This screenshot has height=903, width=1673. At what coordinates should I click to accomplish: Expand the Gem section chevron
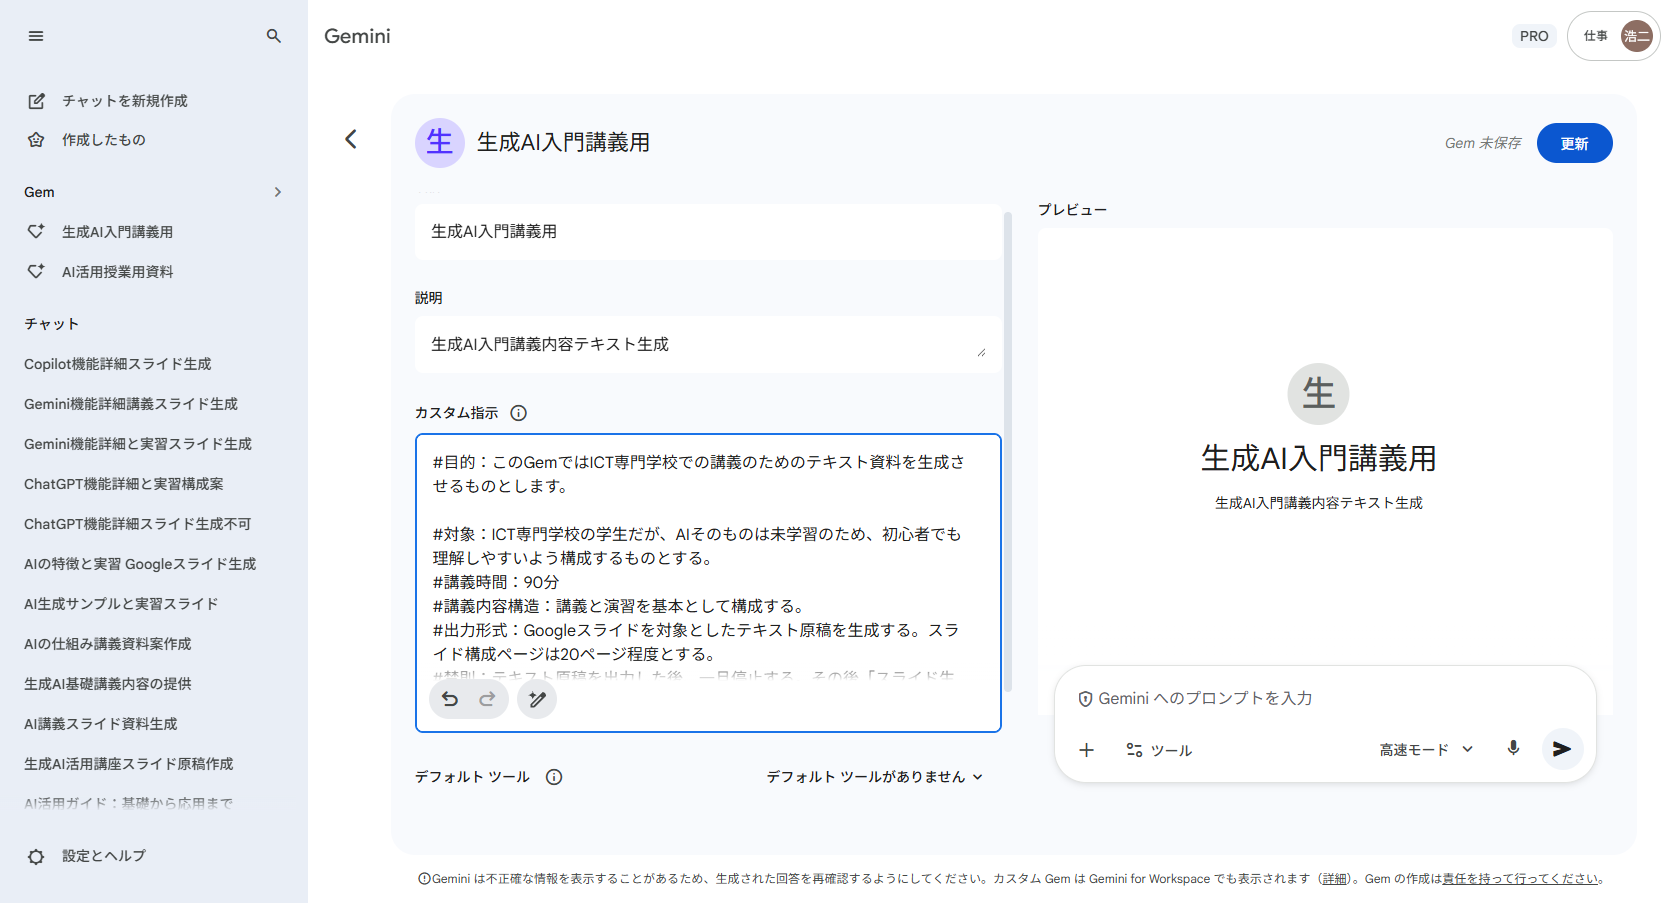pyautogui.click(x=278, y=192)
